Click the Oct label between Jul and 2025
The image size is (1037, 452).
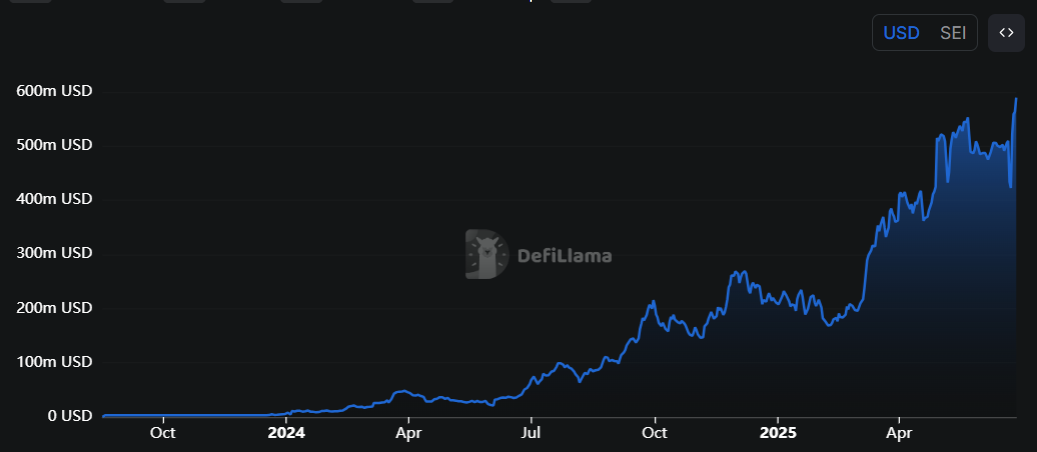tap(654, 433)
